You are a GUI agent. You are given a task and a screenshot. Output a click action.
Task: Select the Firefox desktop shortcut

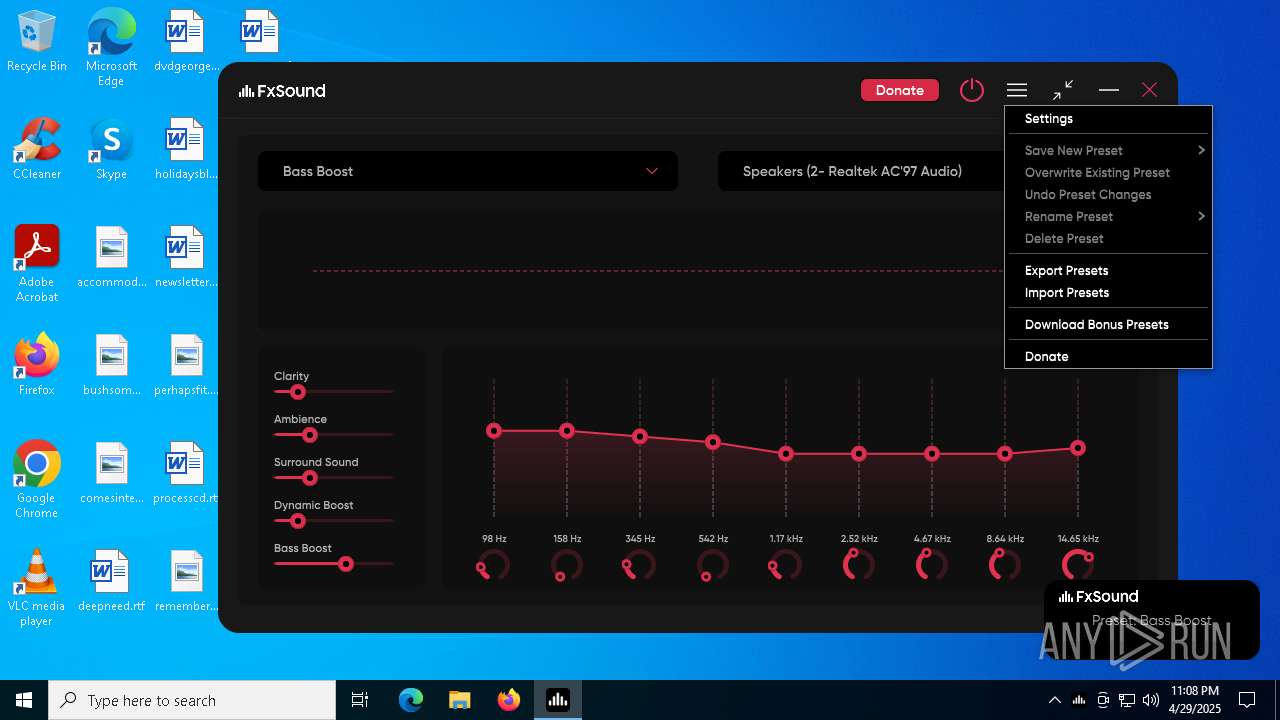pos(37,365)
